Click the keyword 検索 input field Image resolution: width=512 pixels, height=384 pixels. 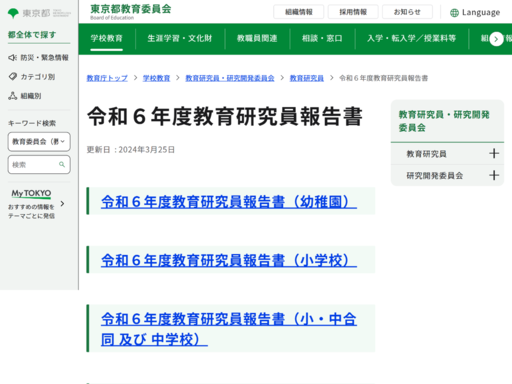point(39,164)
